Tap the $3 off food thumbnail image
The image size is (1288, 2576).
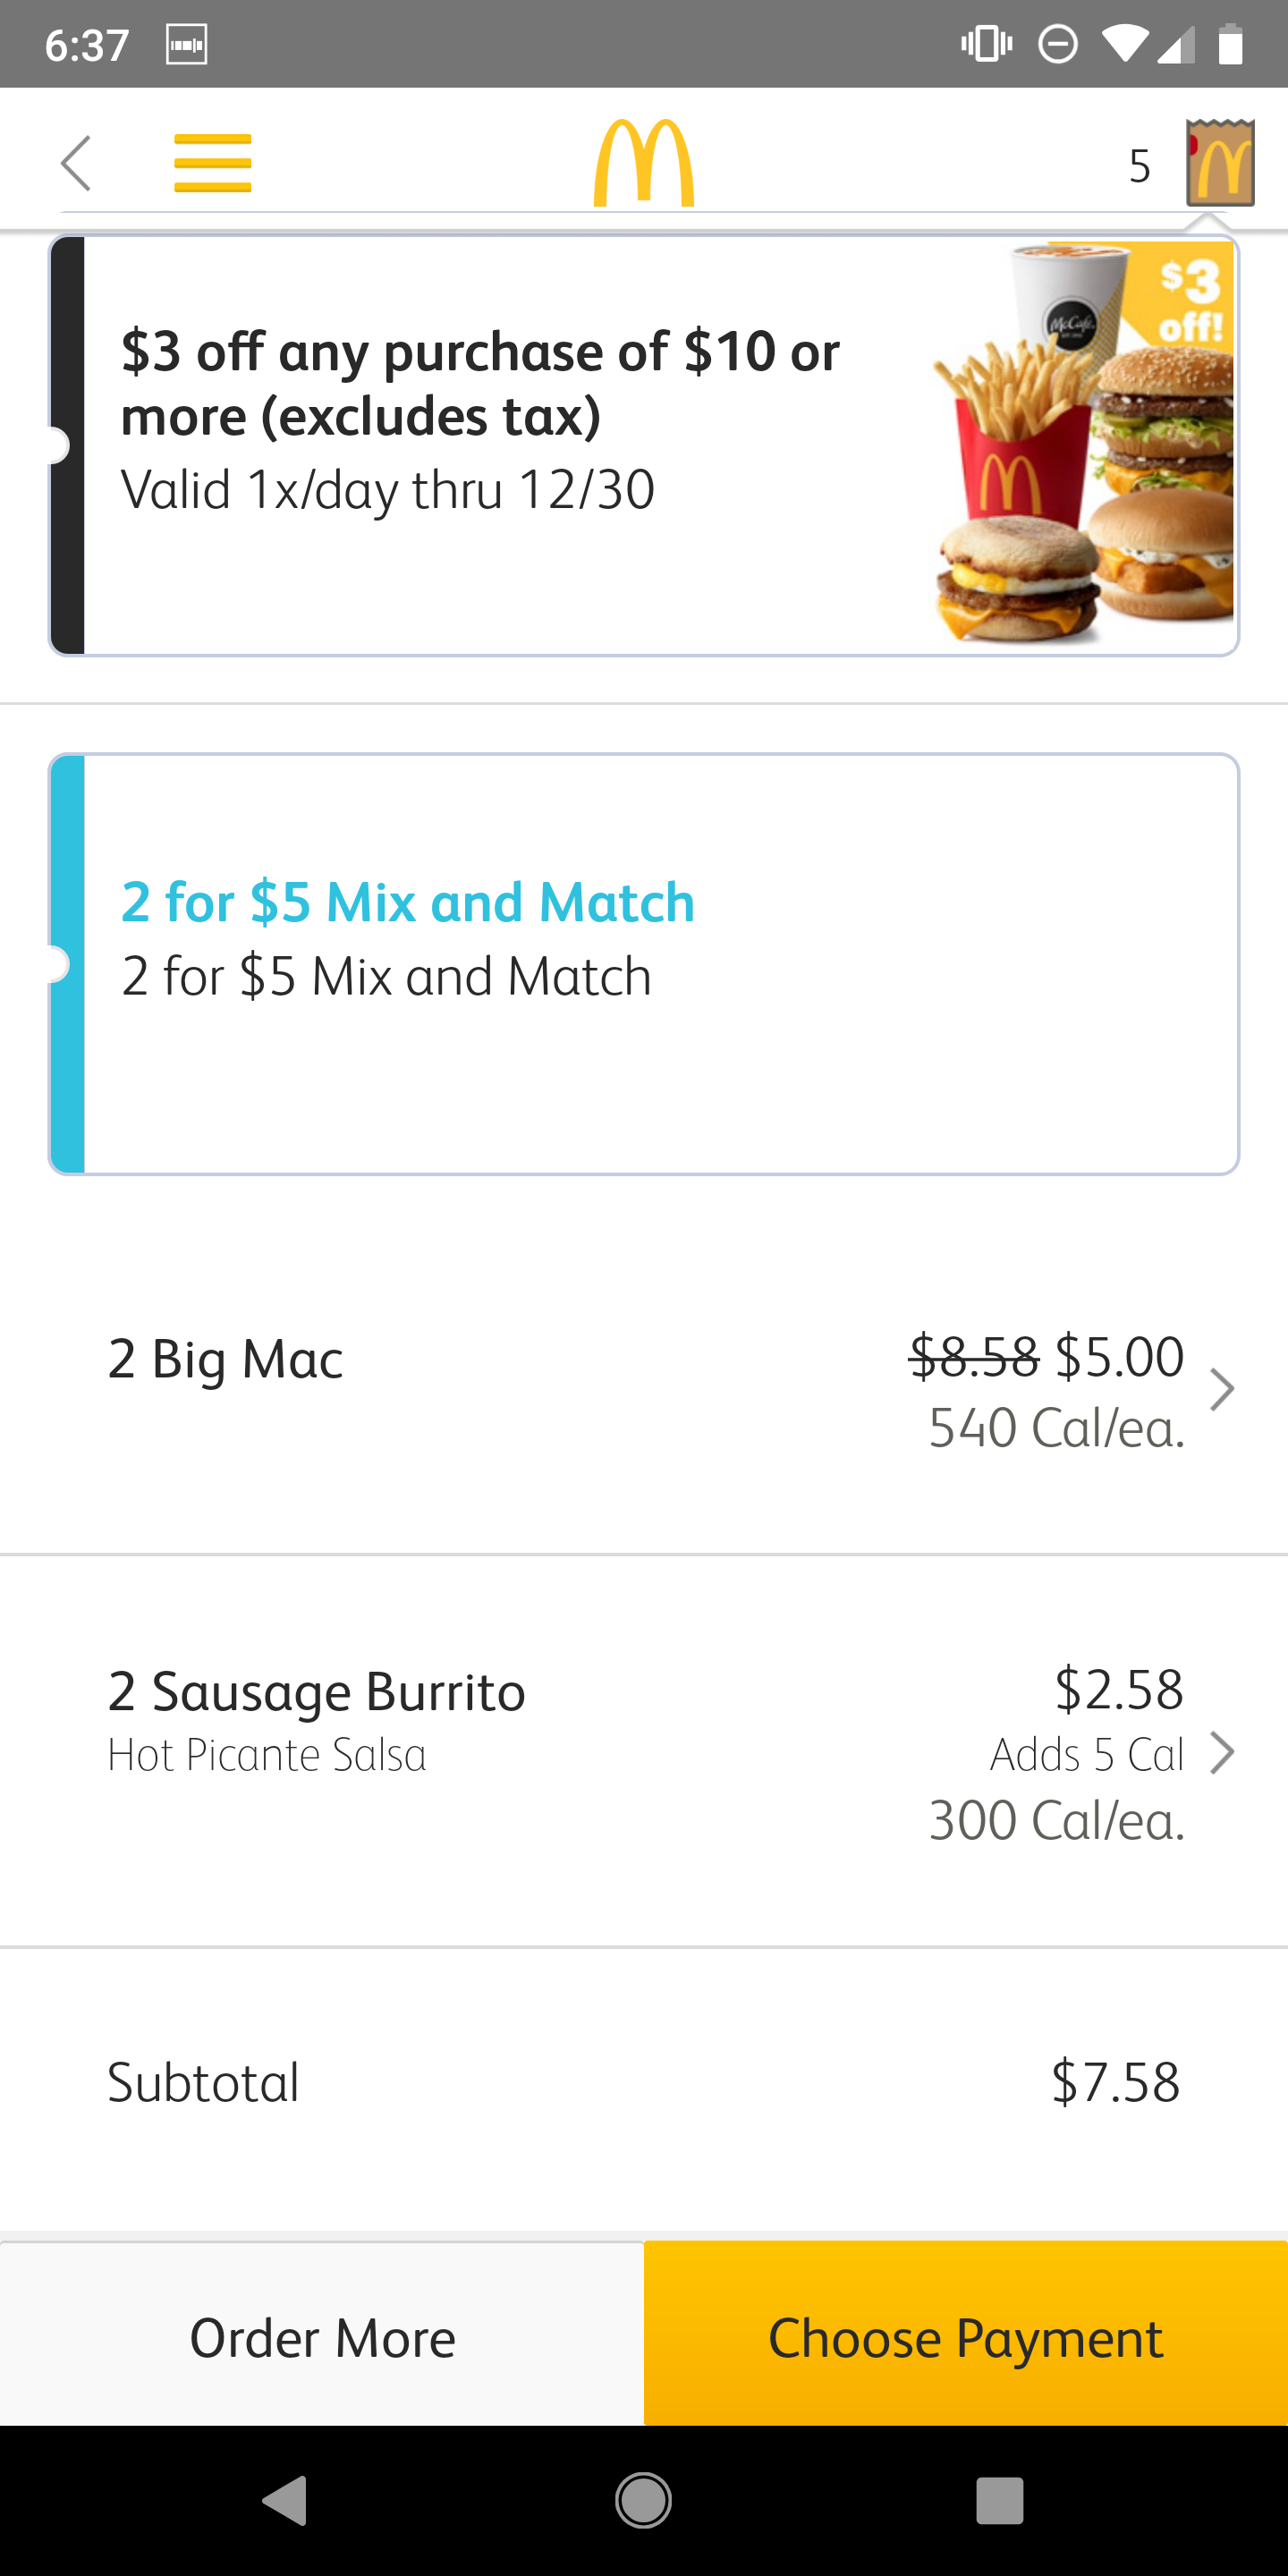coord(1085,445)
